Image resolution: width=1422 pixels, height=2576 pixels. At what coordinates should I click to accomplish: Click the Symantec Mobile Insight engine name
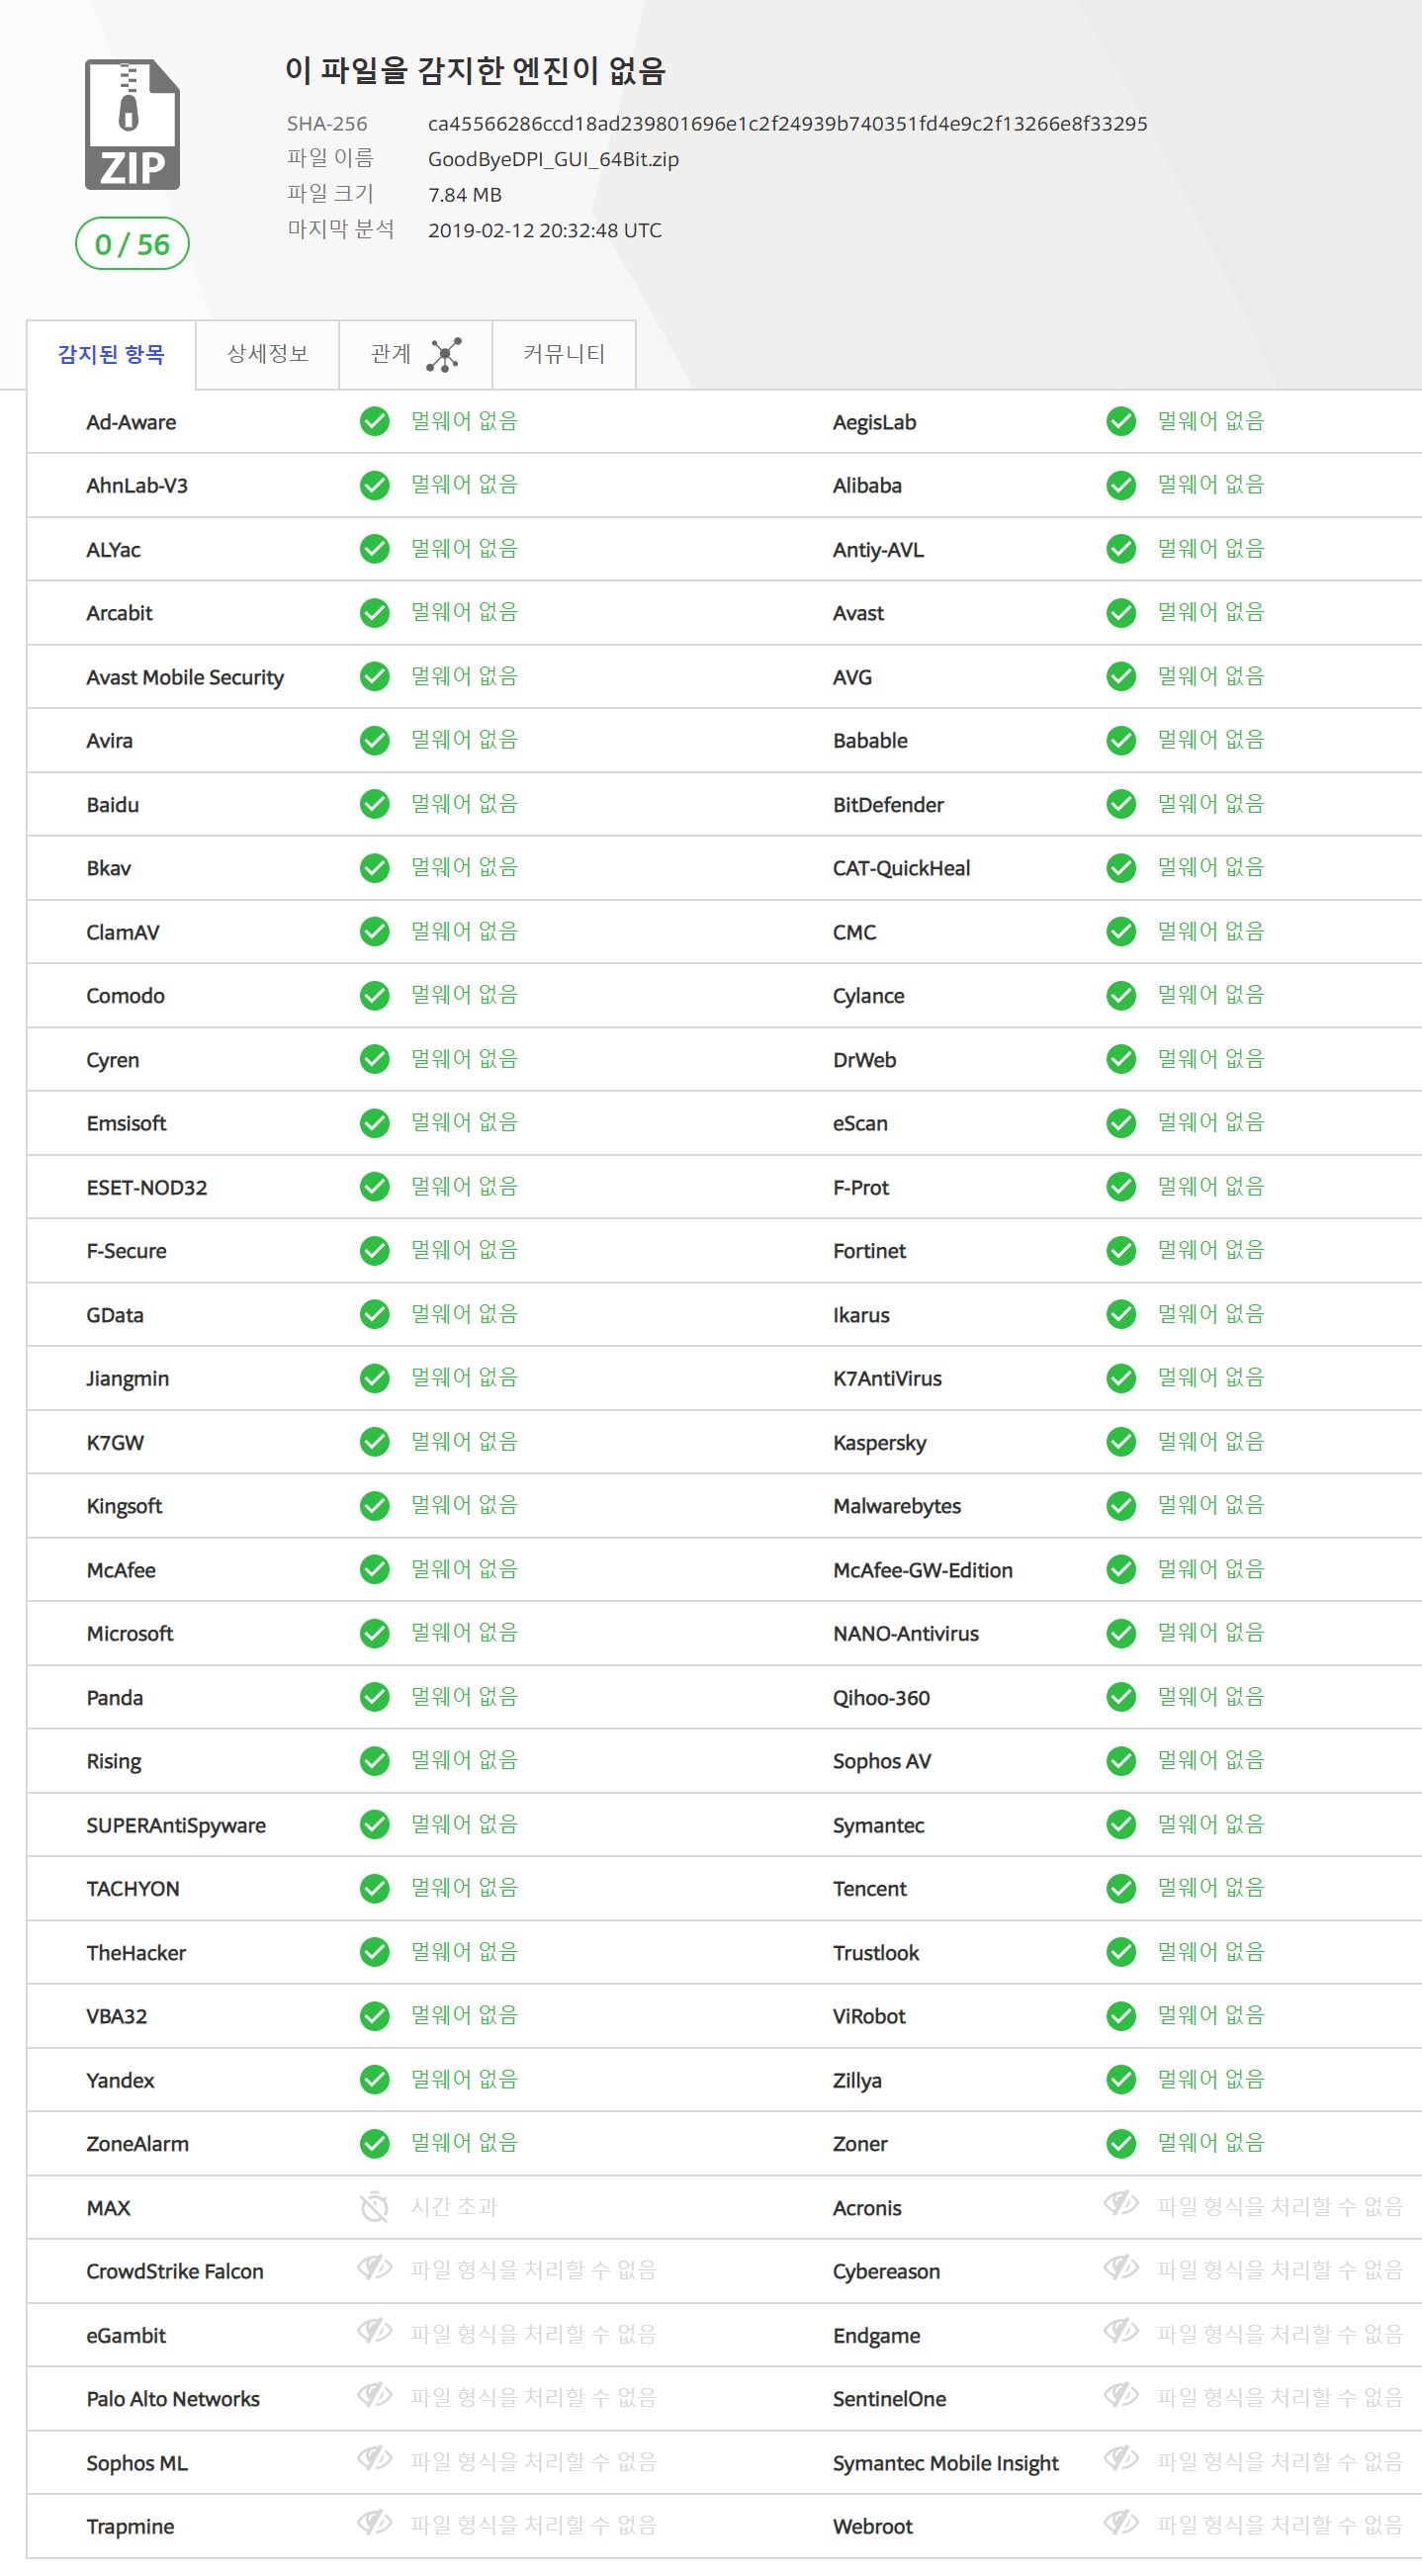[945, 2463]
